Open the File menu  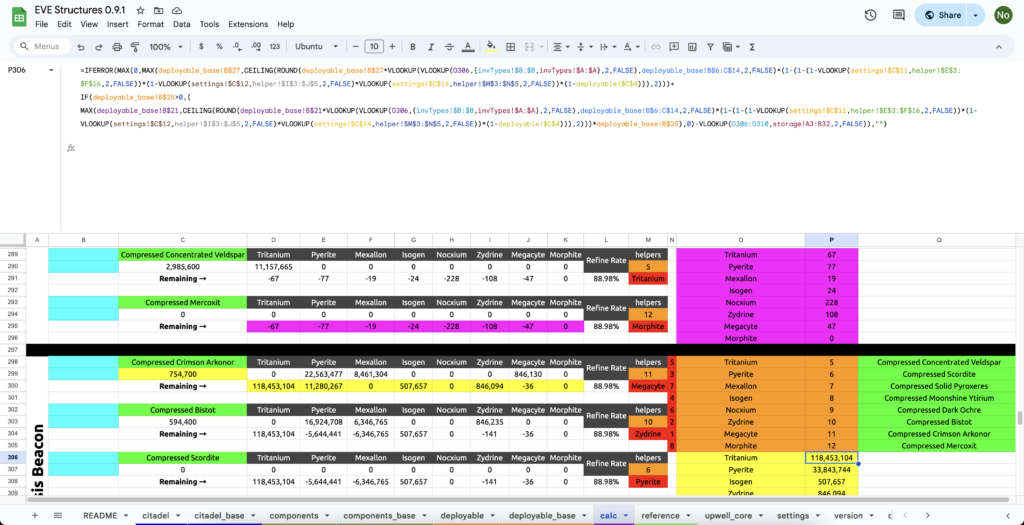click(42, 24)
